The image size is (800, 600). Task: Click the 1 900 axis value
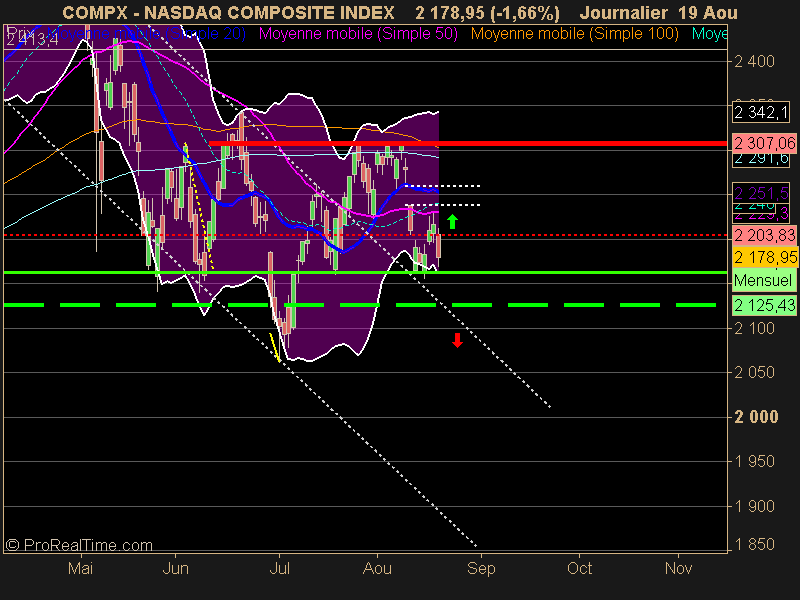[x=754, y=506]
